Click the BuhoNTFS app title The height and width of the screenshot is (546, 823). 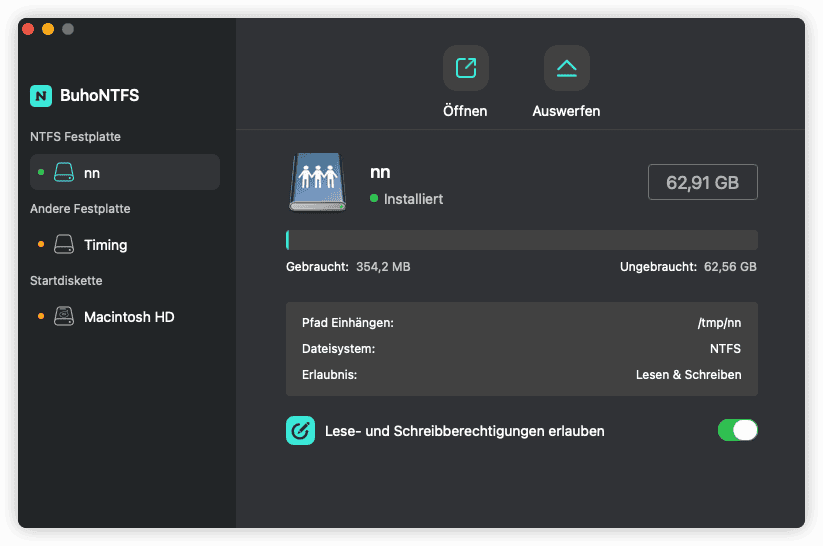[x=100, y=96]
